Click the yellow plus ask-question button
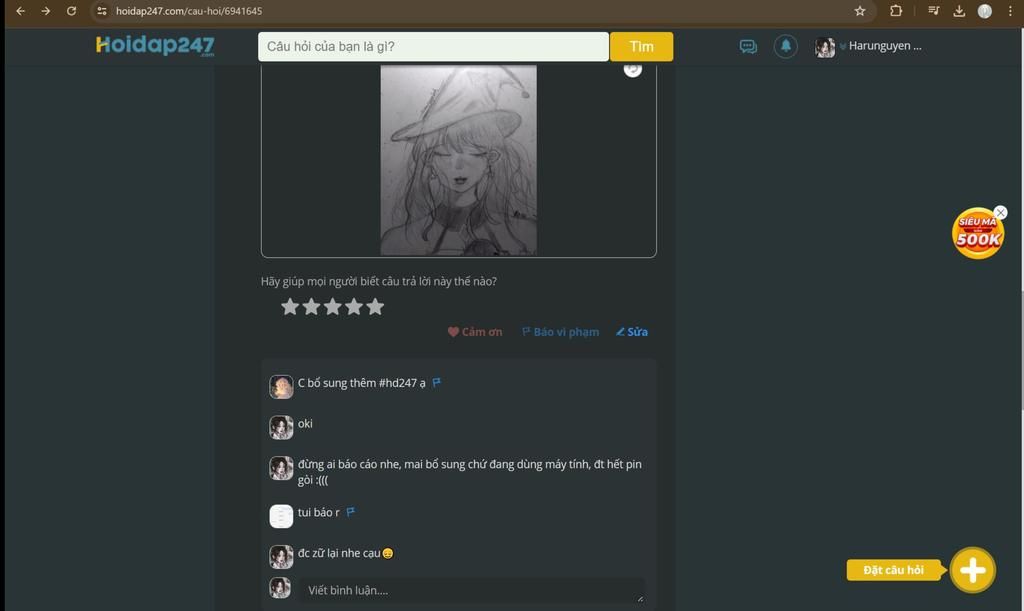 [x=972, y=570]
